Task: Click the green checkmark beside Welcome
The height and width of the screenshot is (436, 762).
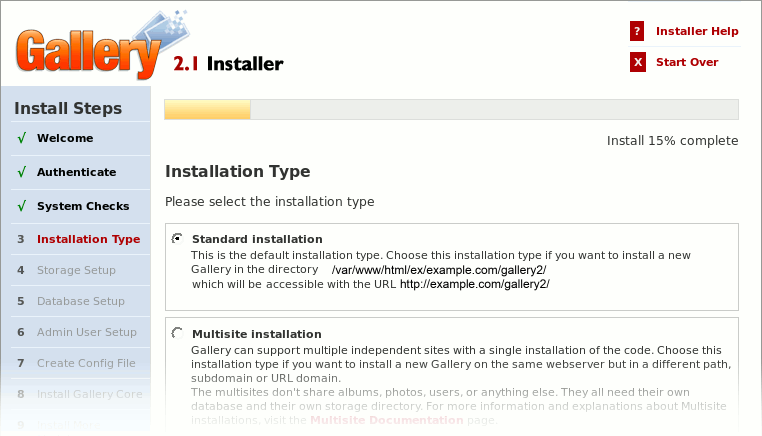Action: (x=22, y=138)
